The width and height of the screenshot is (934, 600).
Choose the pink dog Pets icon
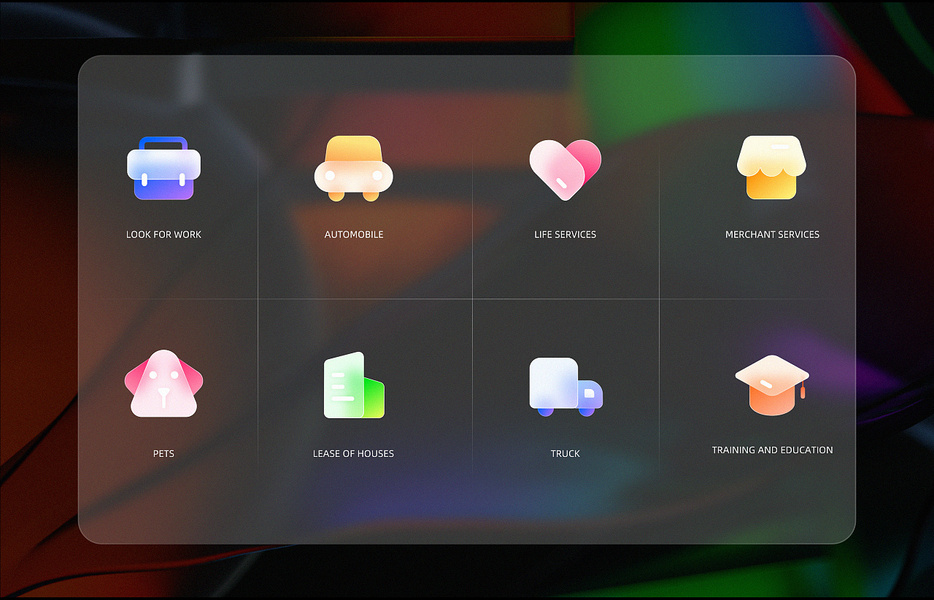(164, 383)
